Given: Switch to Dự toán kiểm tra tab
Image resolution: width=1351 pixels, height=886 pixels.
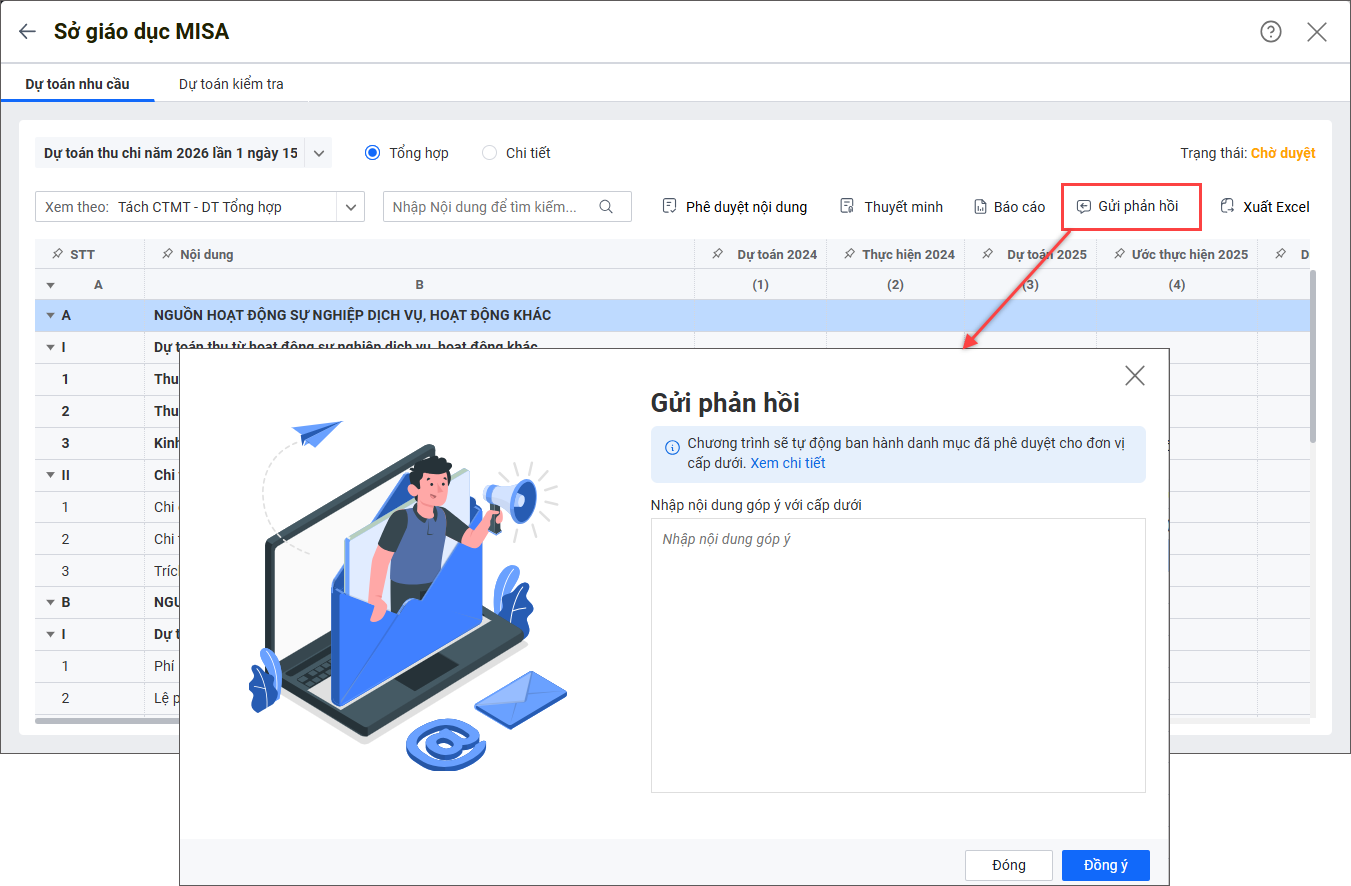Looking at the screenshot, I should point(231,84).
